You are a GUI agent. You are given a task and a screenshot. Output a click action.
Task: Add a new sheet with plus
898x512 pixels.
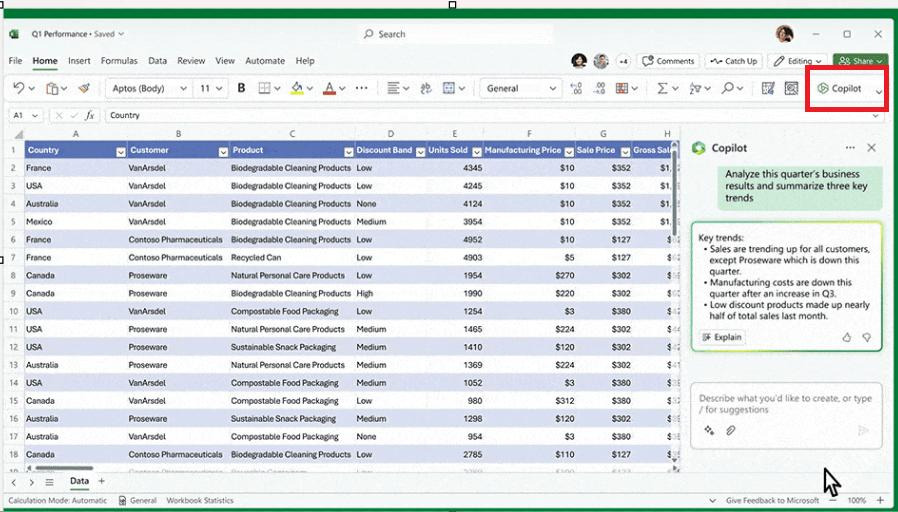pyautogui.click(x=101, y=481)
